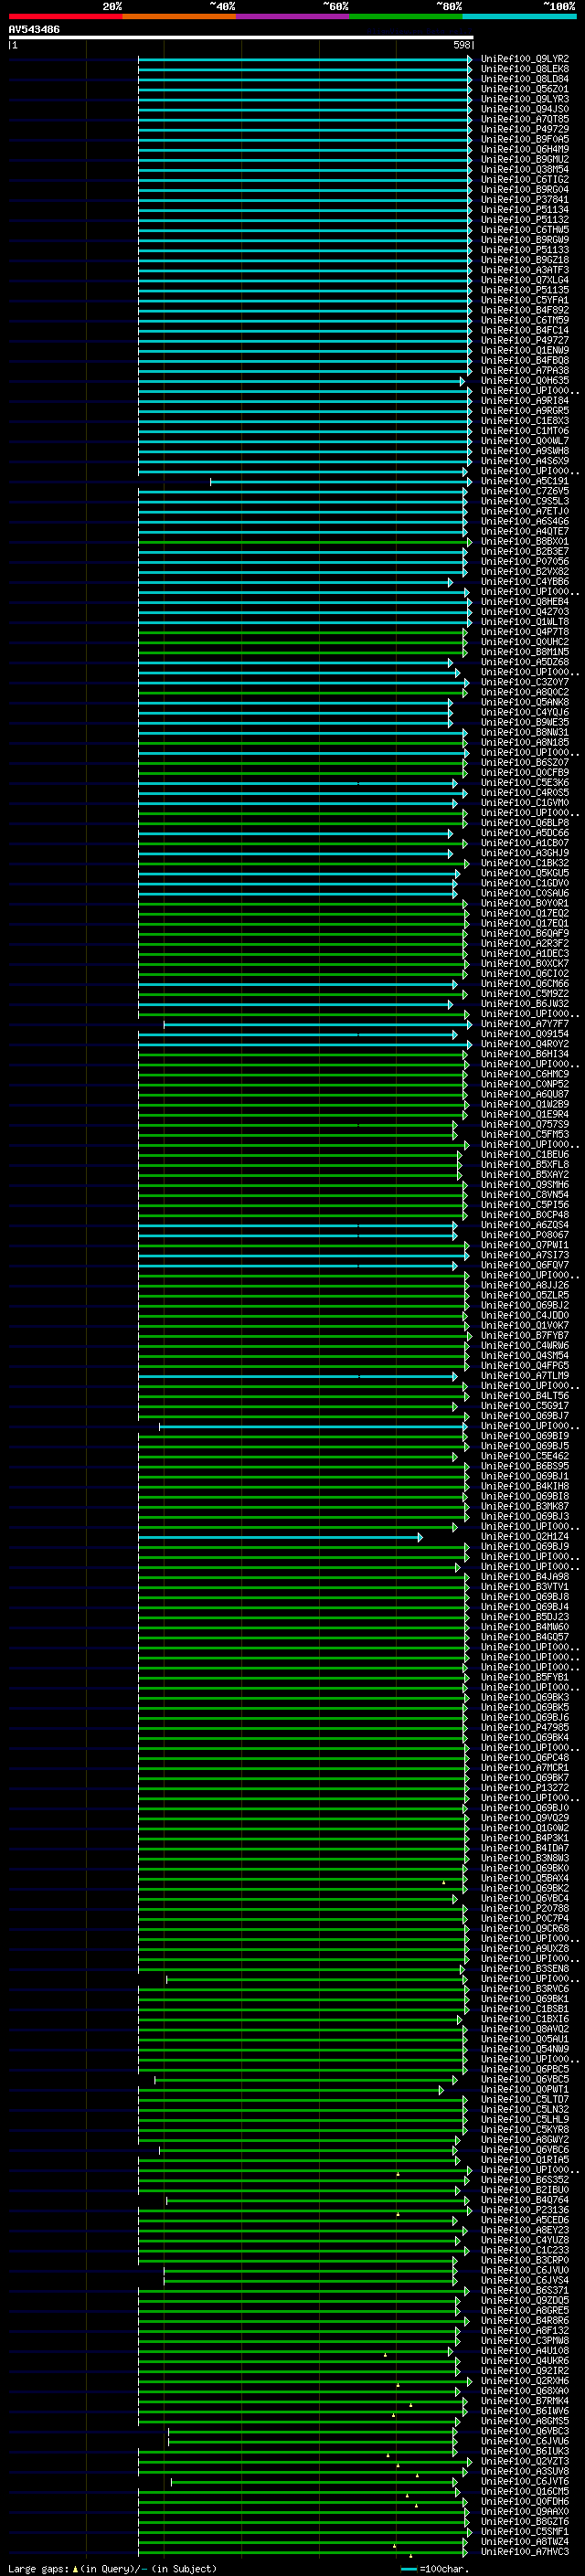The image size is (585, 2576).
Task: Select label UniRef100_Q1ENW9
Action: click(x=525, y=351)
